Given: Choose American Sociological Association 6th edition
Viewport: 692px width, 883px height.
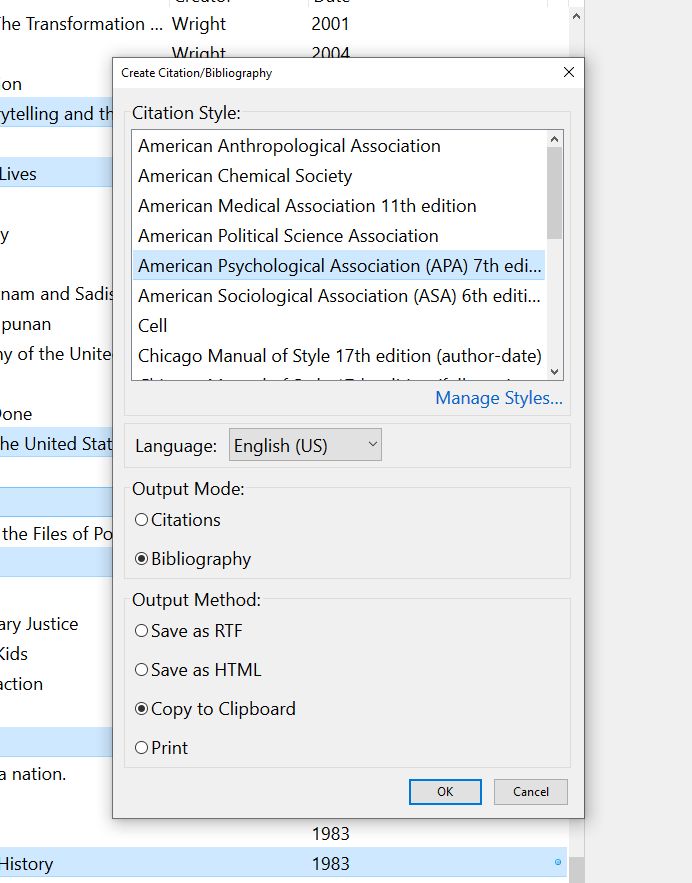Looking at the screenshot, I should click(x=339, y=296).
